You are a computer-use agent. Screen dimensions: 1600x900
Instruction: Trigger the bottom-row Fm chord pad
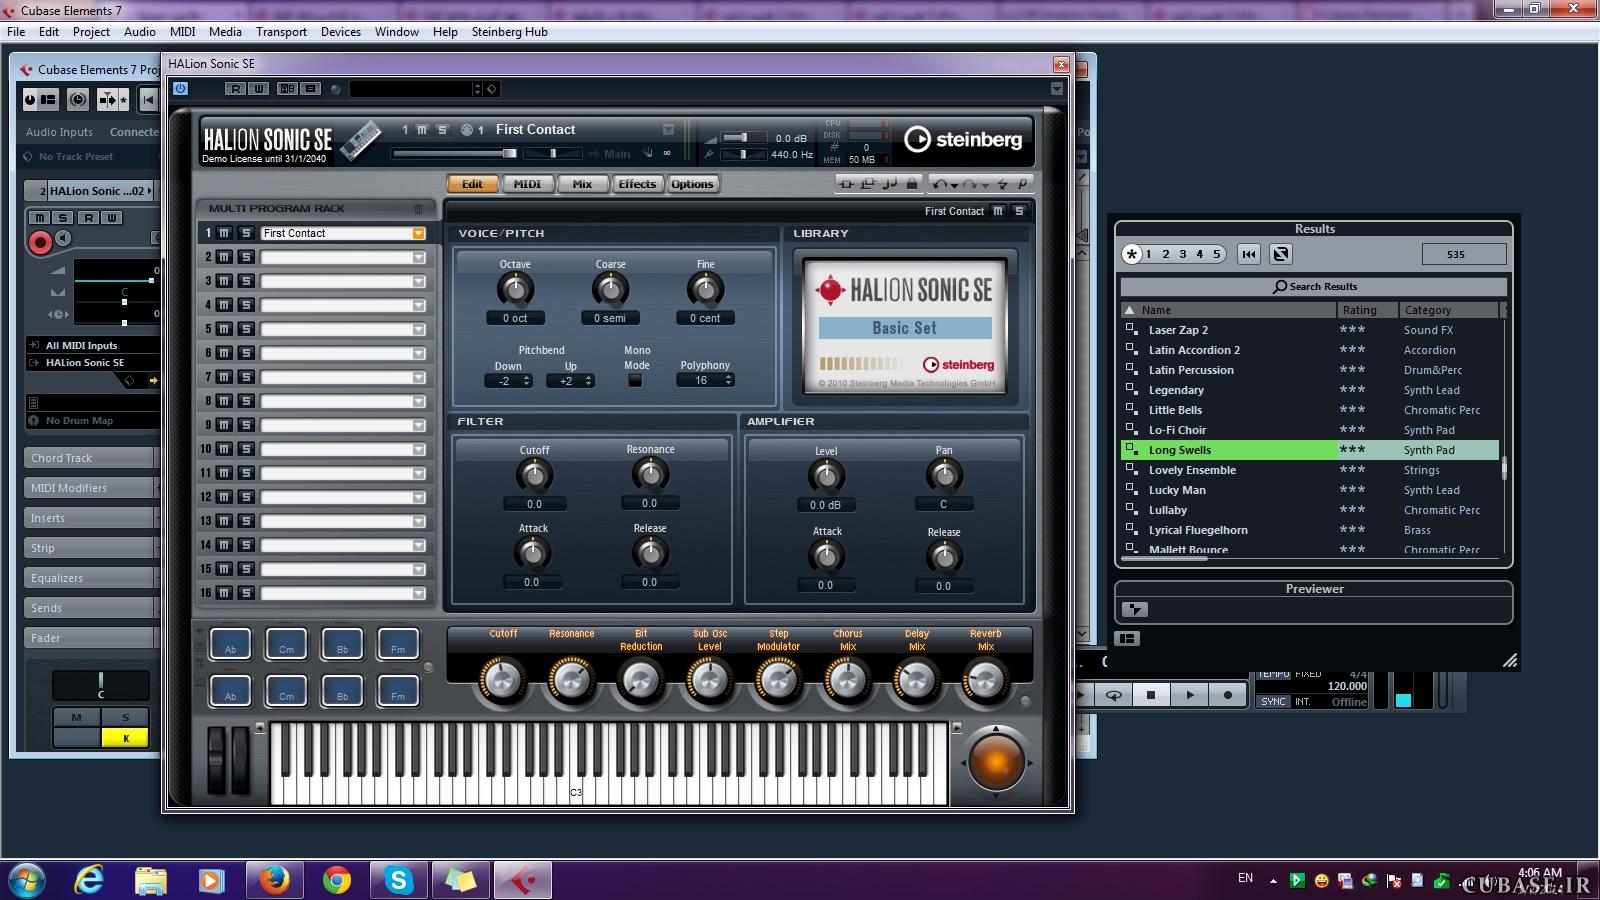coord(398,691)
